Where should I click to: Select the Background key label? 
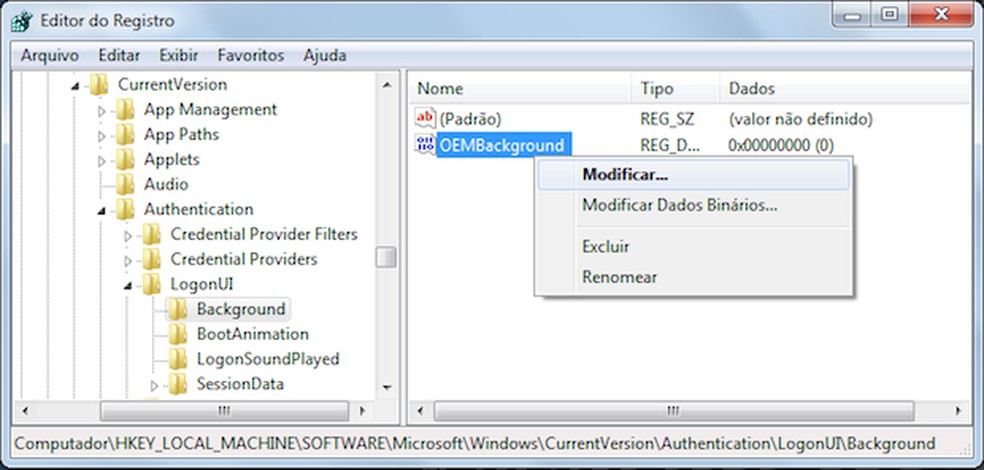pos(241,309)
